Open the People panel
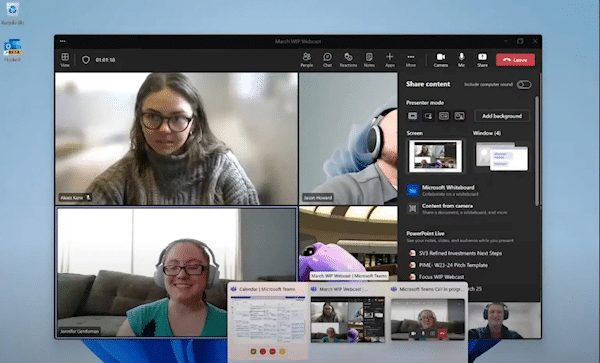The image size is (600, 363). (307, 60)
